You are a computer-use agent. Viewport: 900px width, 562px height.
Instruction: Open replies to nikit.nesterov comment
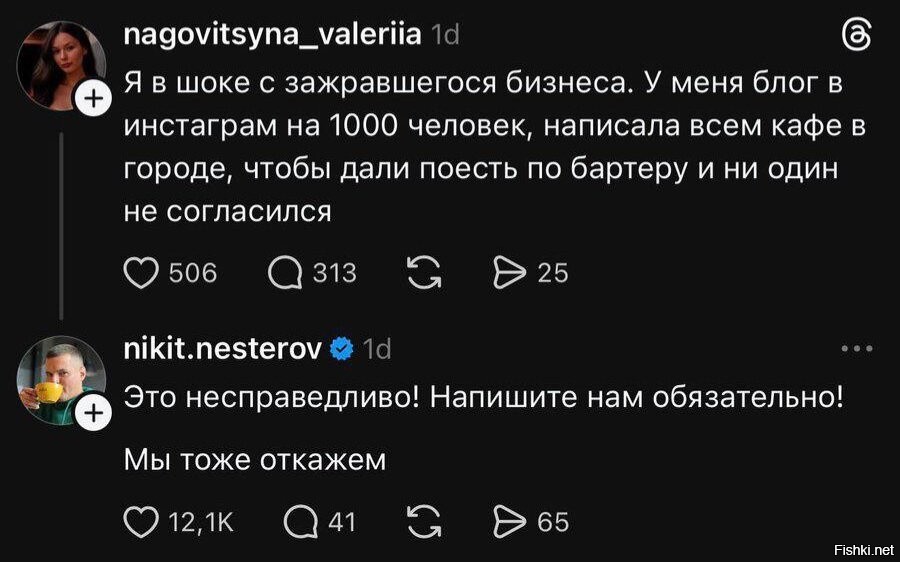(x=300, y=521)
